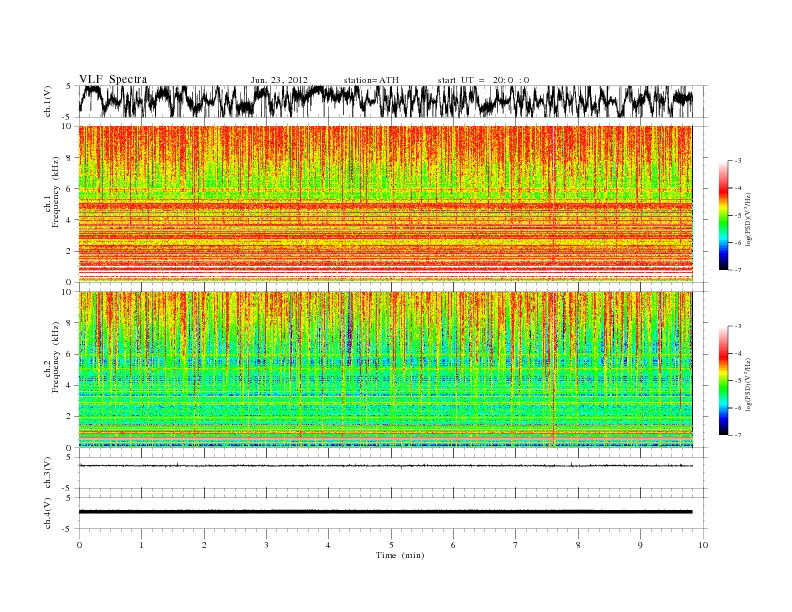Screen dimensions: 792x612
Task: Click the ch.2 spectrogram panel
Action: coord(386,369)
